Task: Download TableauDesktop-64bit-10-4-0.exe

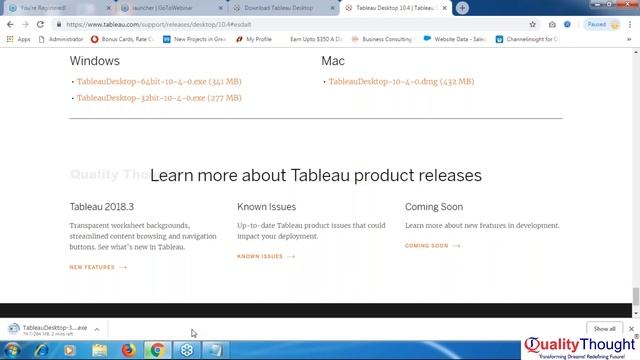Action: point(159,81)
